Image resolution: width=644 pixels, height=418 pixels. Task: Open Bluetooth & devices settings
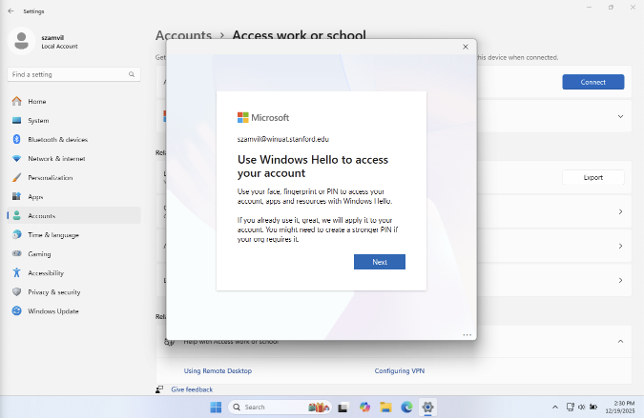point(57,139)
